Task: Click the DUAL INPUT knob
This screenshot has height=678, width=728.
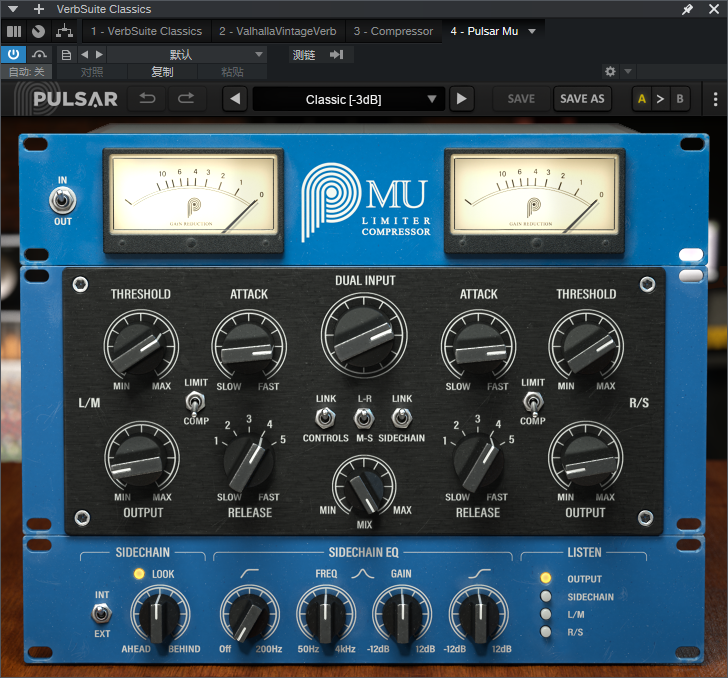Action: tap(364, 334)
